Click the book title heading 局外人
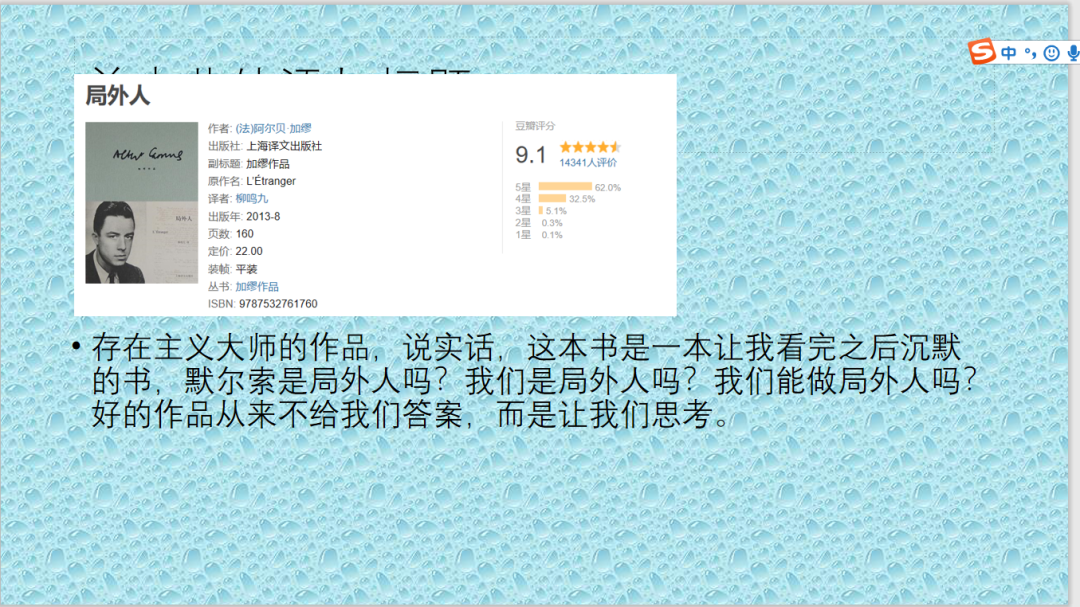This screenshot has width=1080, height=607. (117, 96)
